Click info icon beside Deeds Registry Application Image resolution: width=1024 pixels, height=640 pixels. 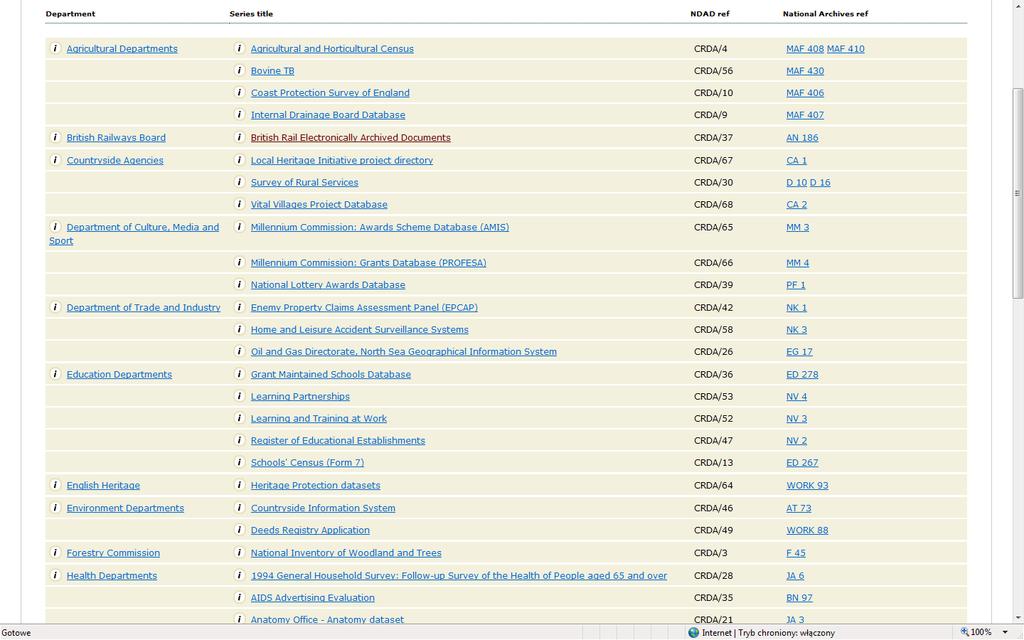[x=240, y=530]
